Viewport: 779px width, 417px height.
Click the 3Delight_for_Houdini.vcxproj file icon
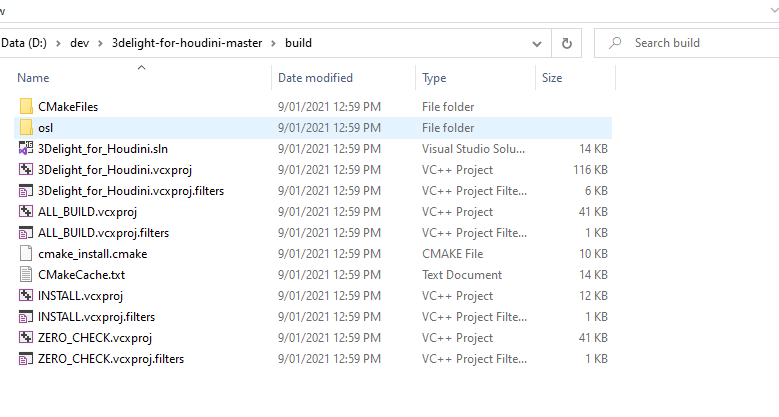pos(27,170)
